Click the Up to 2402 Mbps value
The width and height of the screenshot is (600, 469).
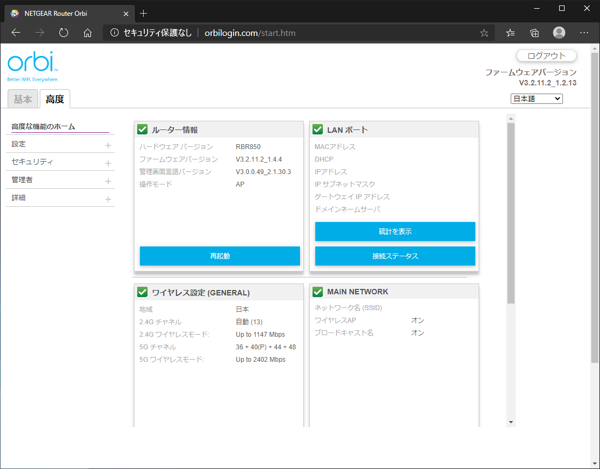[x=261, y=360]
